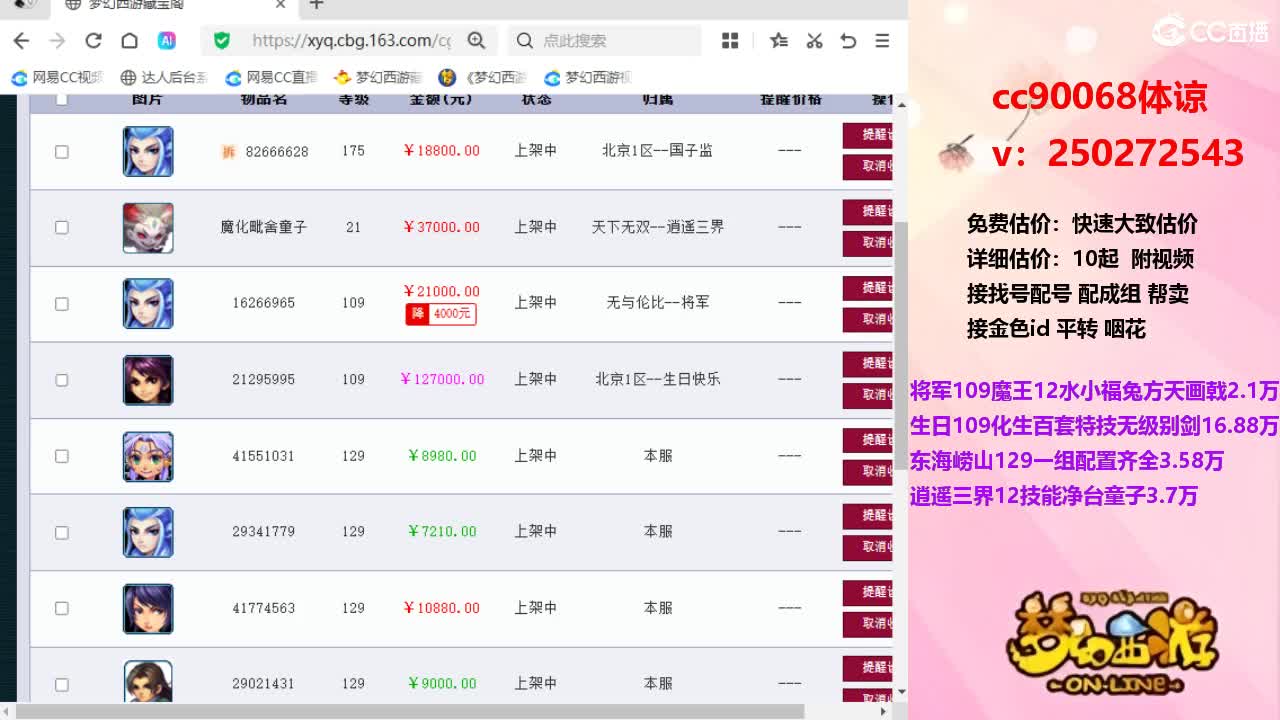Click the 取消 button for item 21295995
Viewport: 1280px width, 720px height.
[868, 395]
